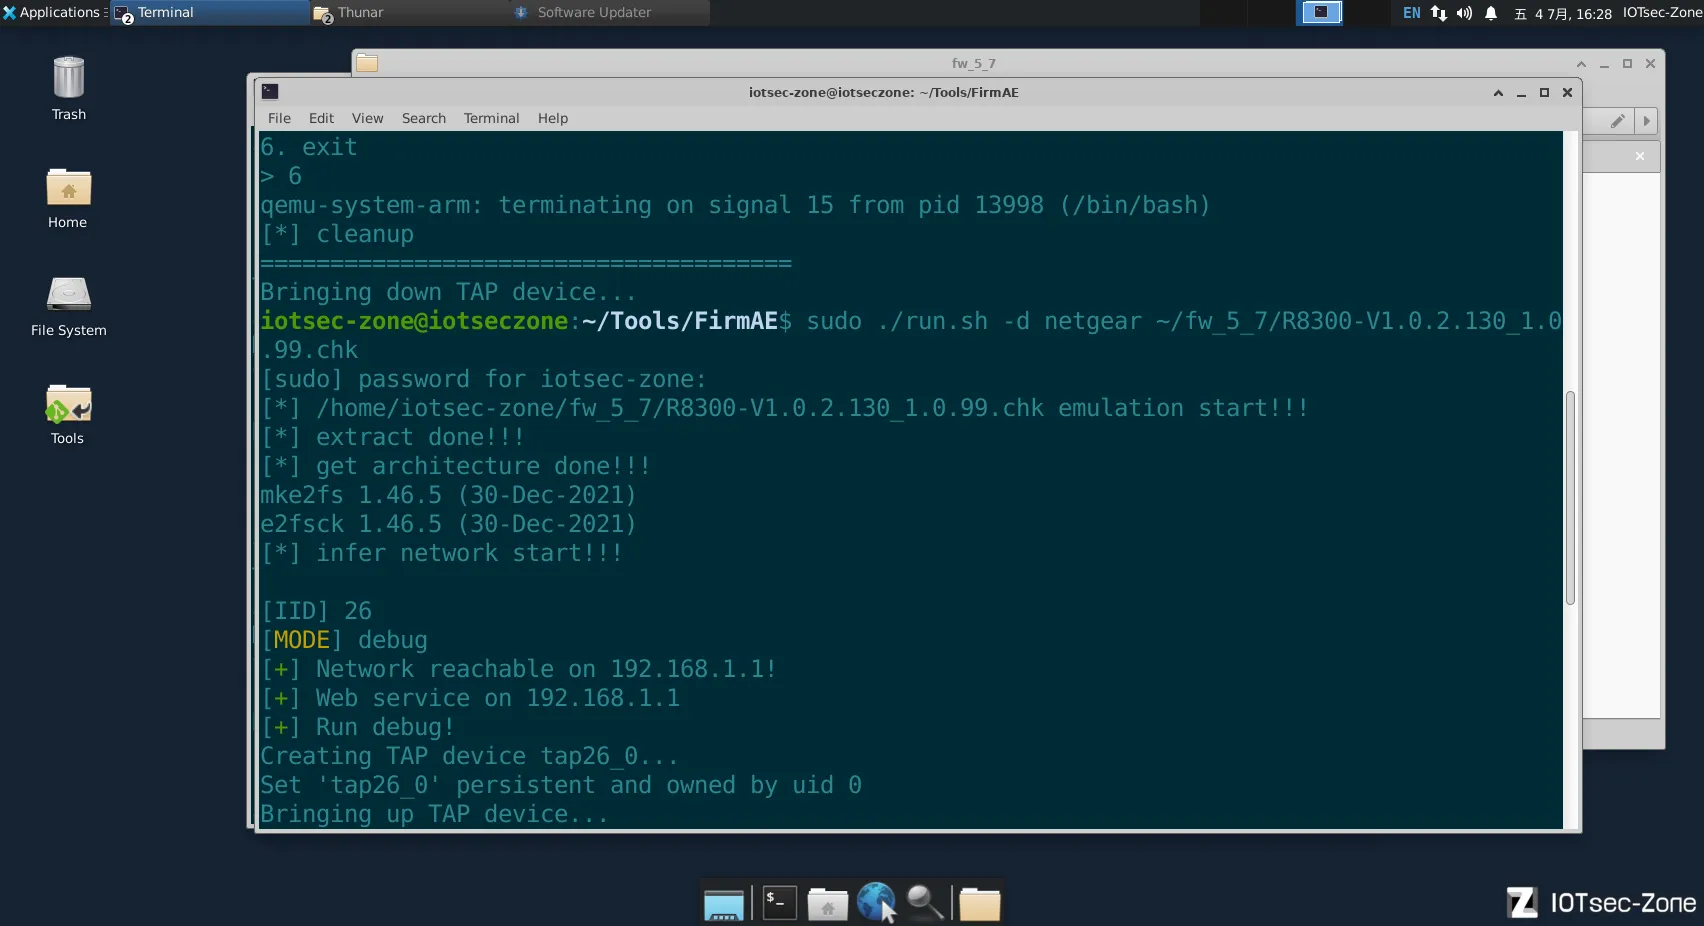Click the pencil edit-path icon in Thunar
Viewport: 1704px width, 926px height.
1617,121
